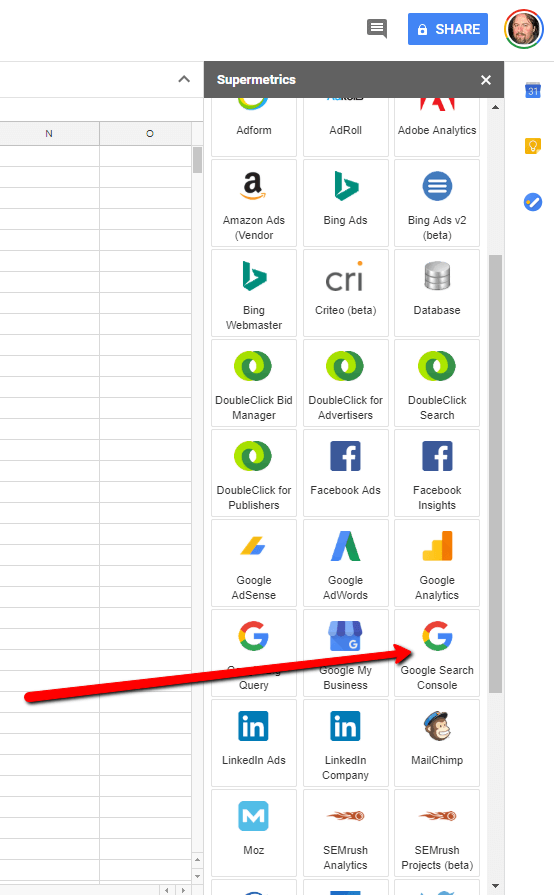Screen dimensions: 554x895
Task: Open Google Calendar in the side panel
Action: coord(532,90)
